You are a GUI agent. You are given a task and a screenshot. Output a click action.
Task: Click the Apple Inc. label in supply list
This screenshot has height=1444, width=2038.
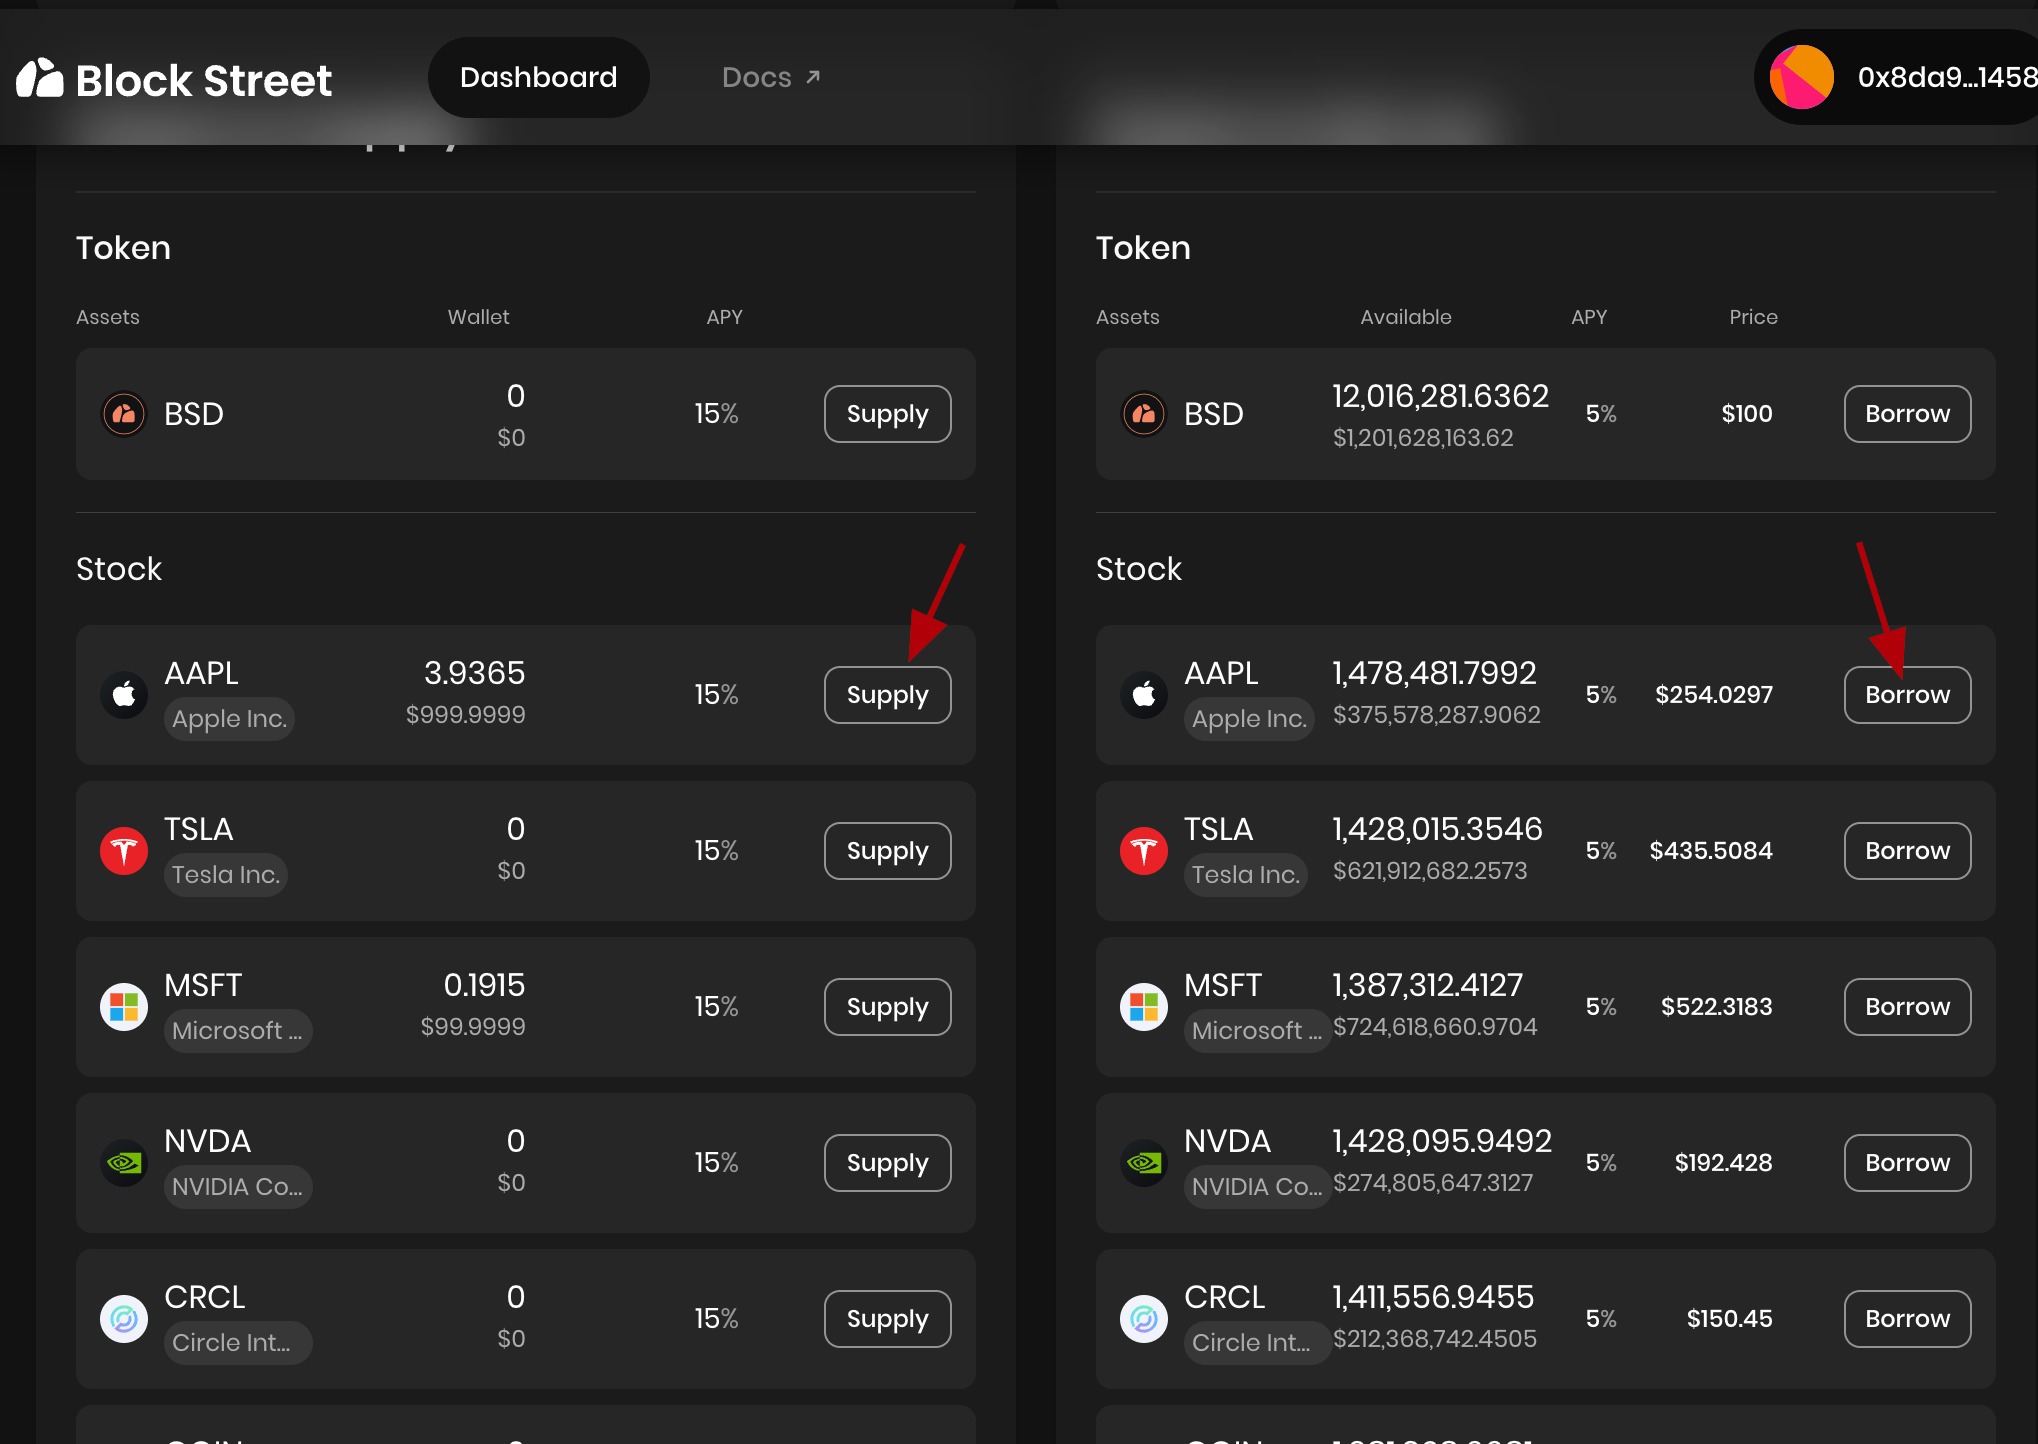point(229,719)
